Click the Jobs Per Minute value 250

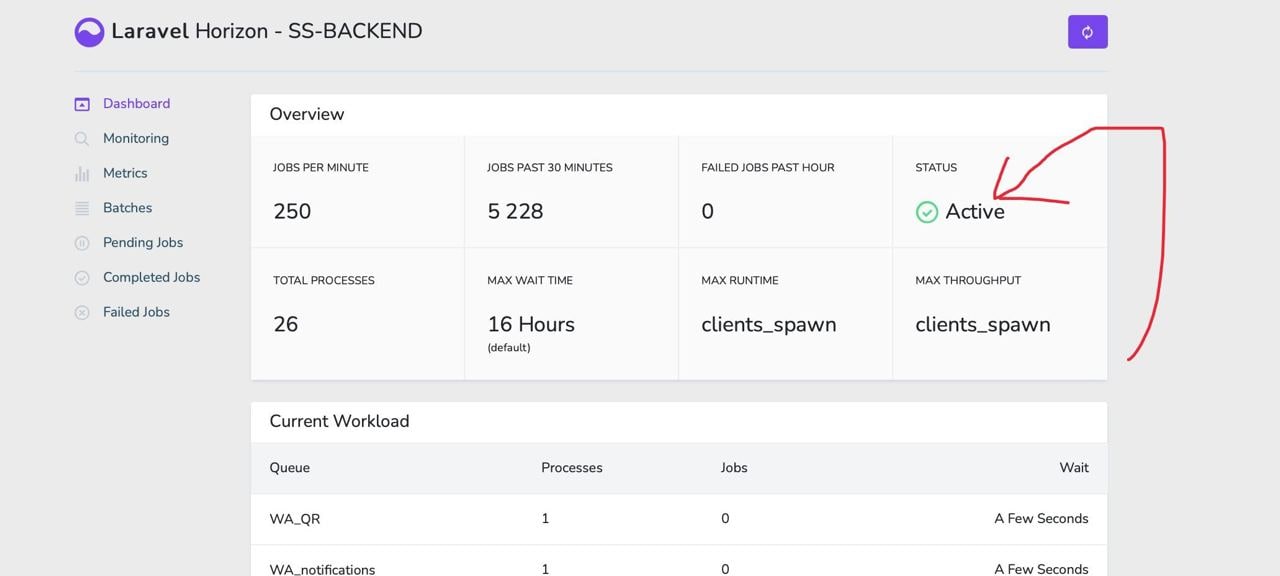coord(292,211)
